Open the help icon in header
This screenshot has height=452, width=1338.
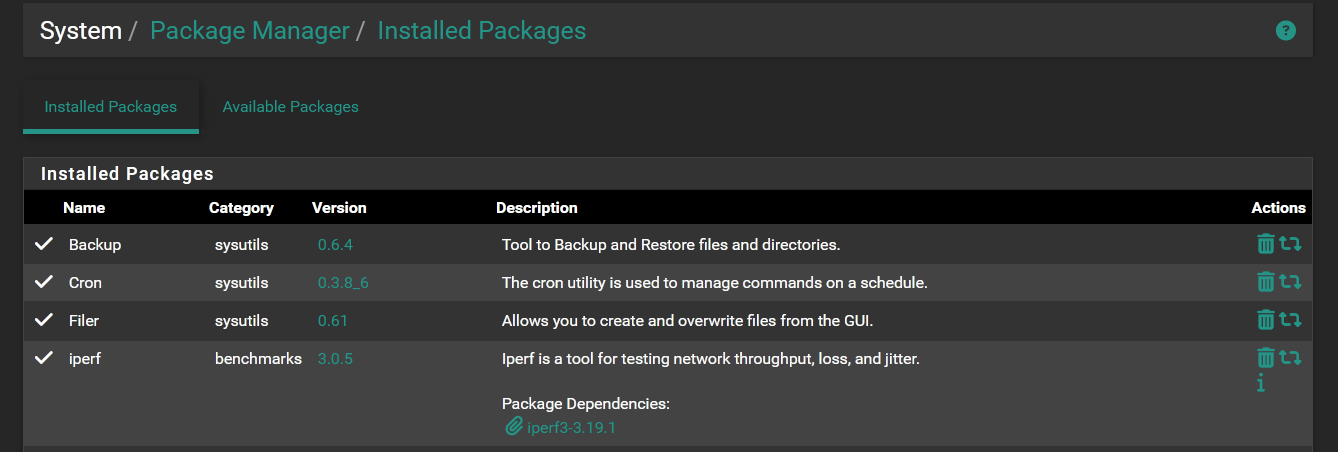click(1286, 31)
